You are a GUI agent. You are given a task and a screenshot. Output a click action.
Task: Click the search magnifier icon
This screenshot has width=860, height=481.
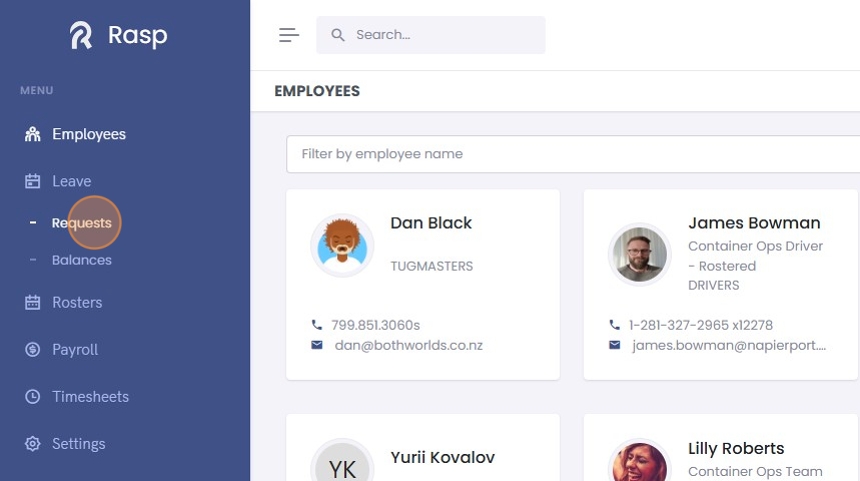[338, 35]
